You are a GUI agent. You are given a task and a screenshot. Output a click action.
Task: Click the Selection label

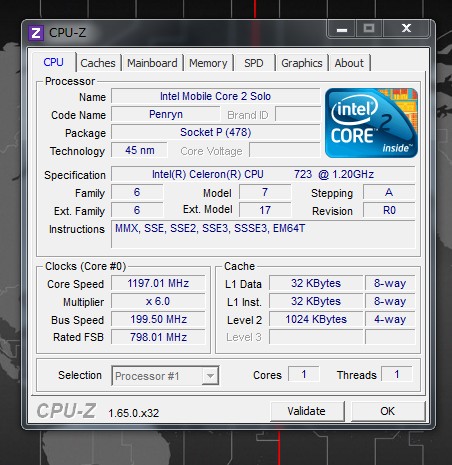point(80,375)
